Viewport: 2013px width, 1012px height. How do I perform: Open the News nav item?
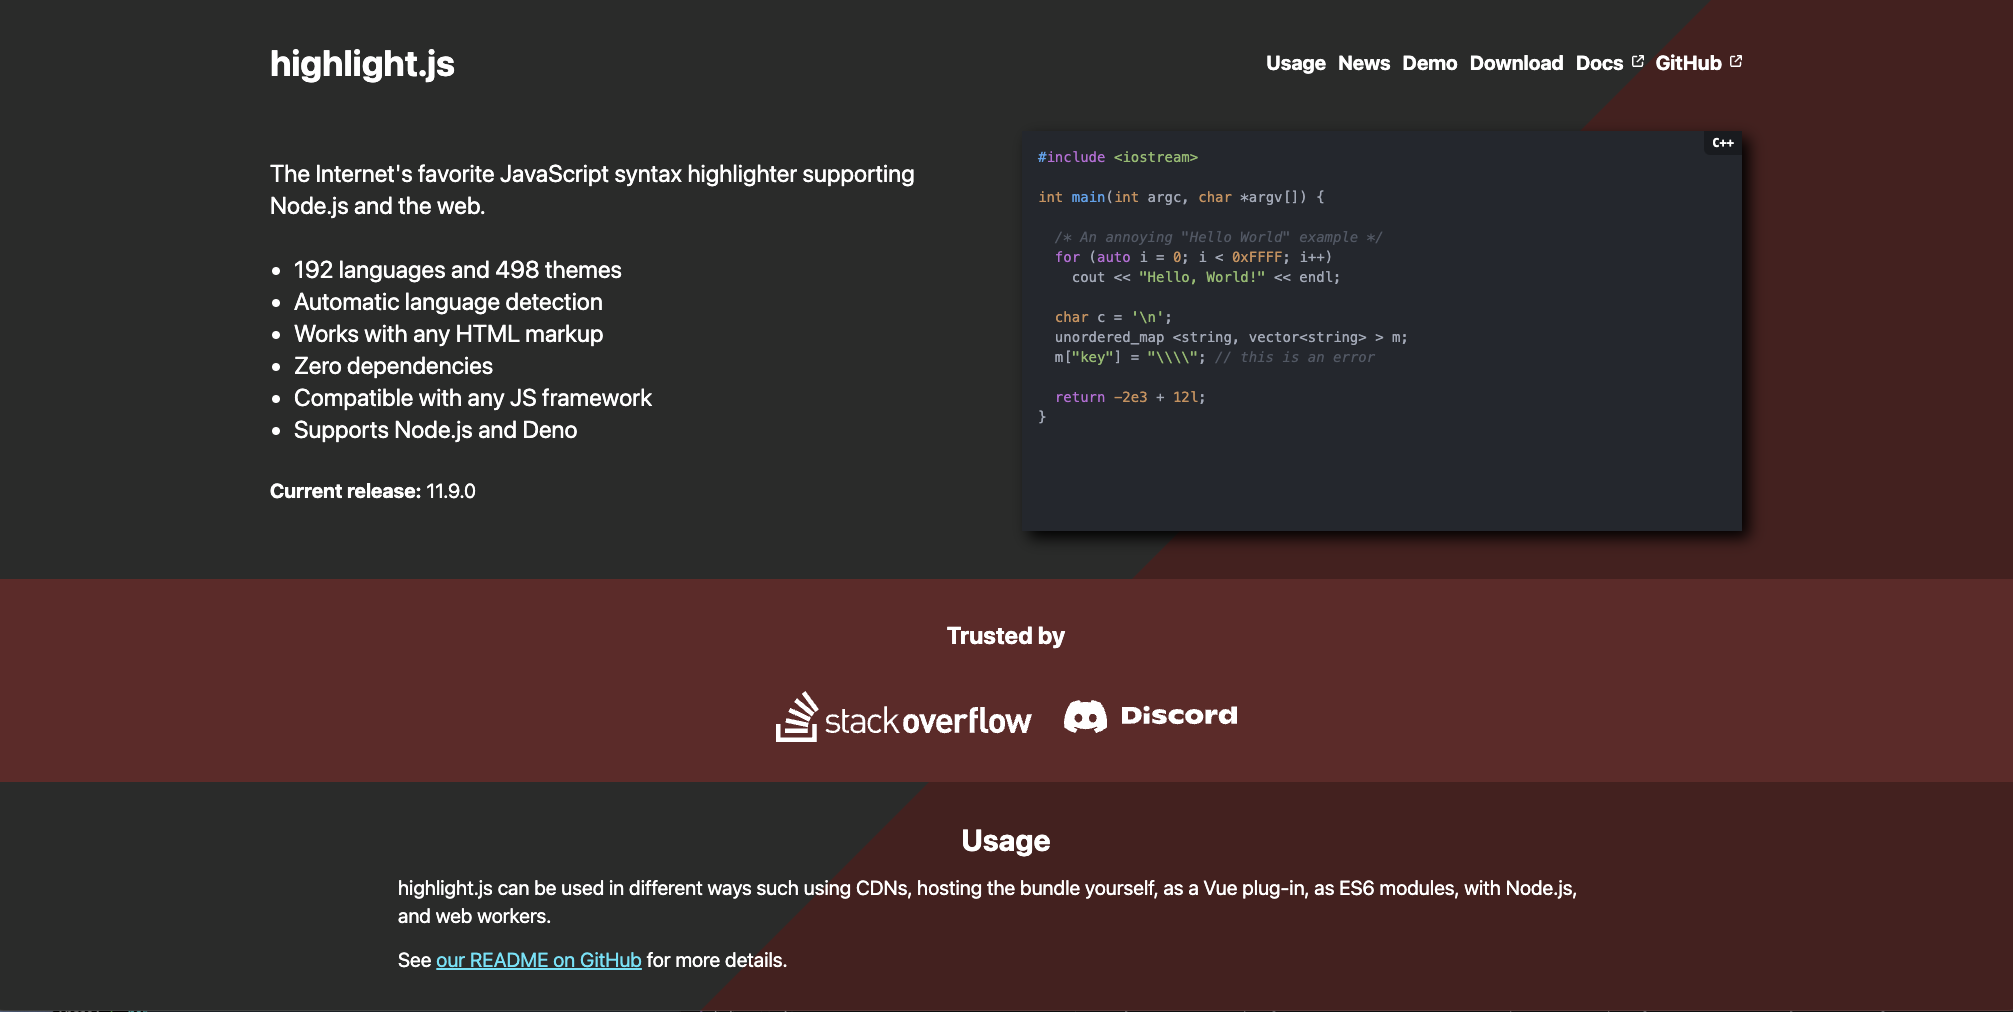click(x=1364, y=63)
